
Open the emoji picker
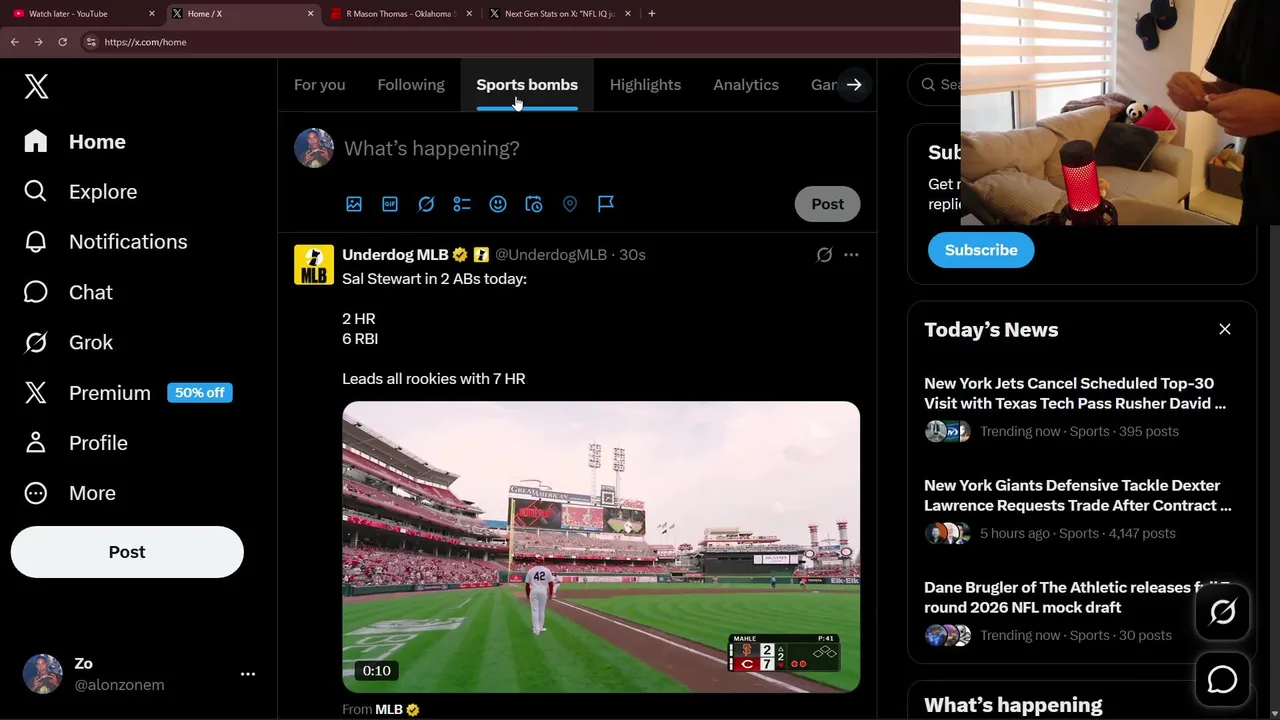(x=498, y=204)
